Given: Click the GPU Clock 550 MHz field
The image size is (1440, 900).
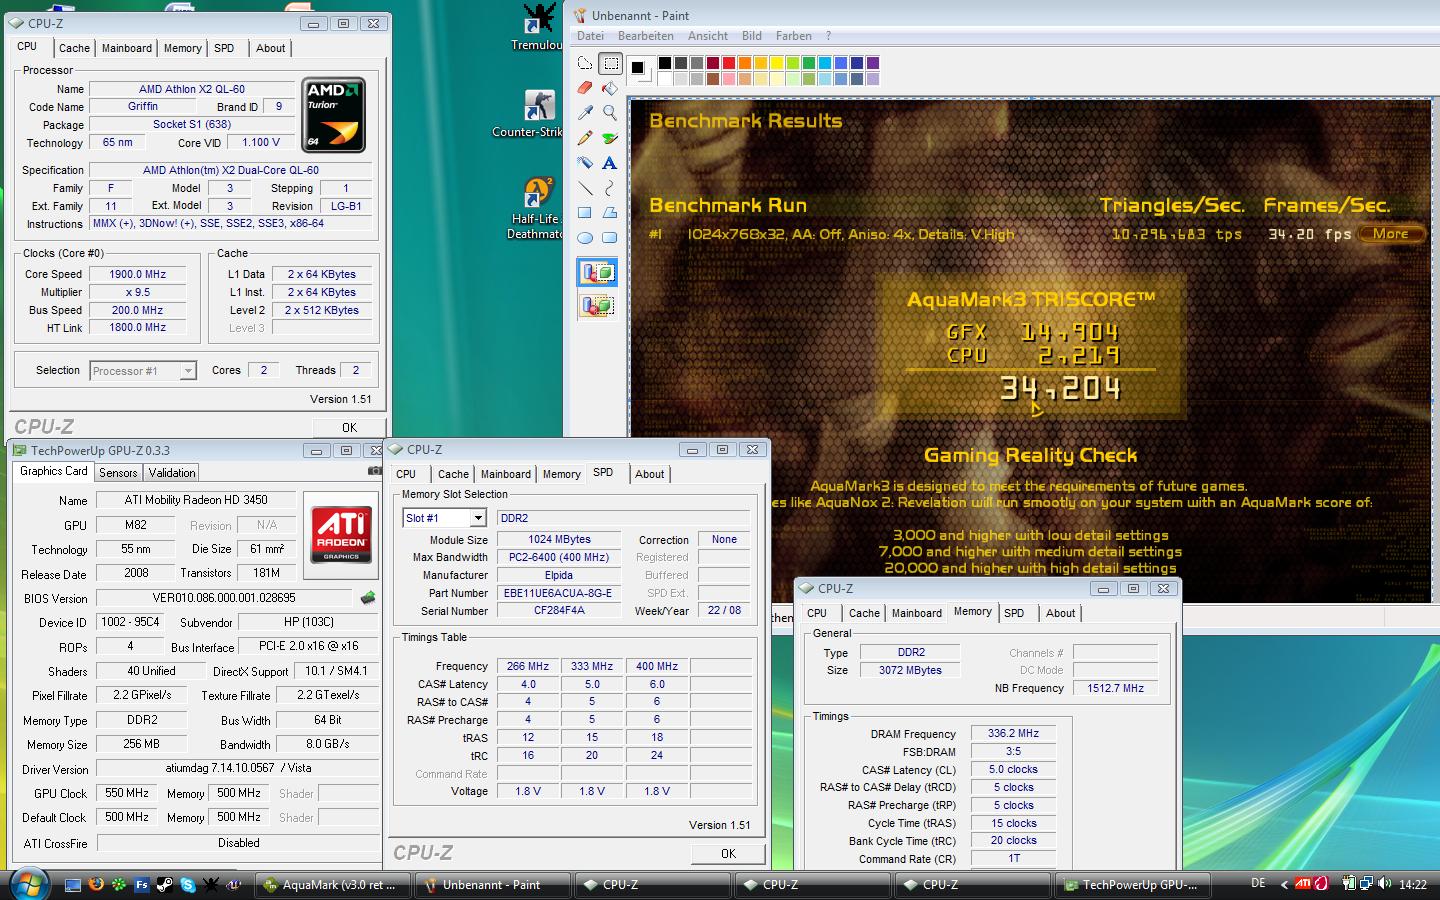Looking at the screenshot, I should [127, 793].
